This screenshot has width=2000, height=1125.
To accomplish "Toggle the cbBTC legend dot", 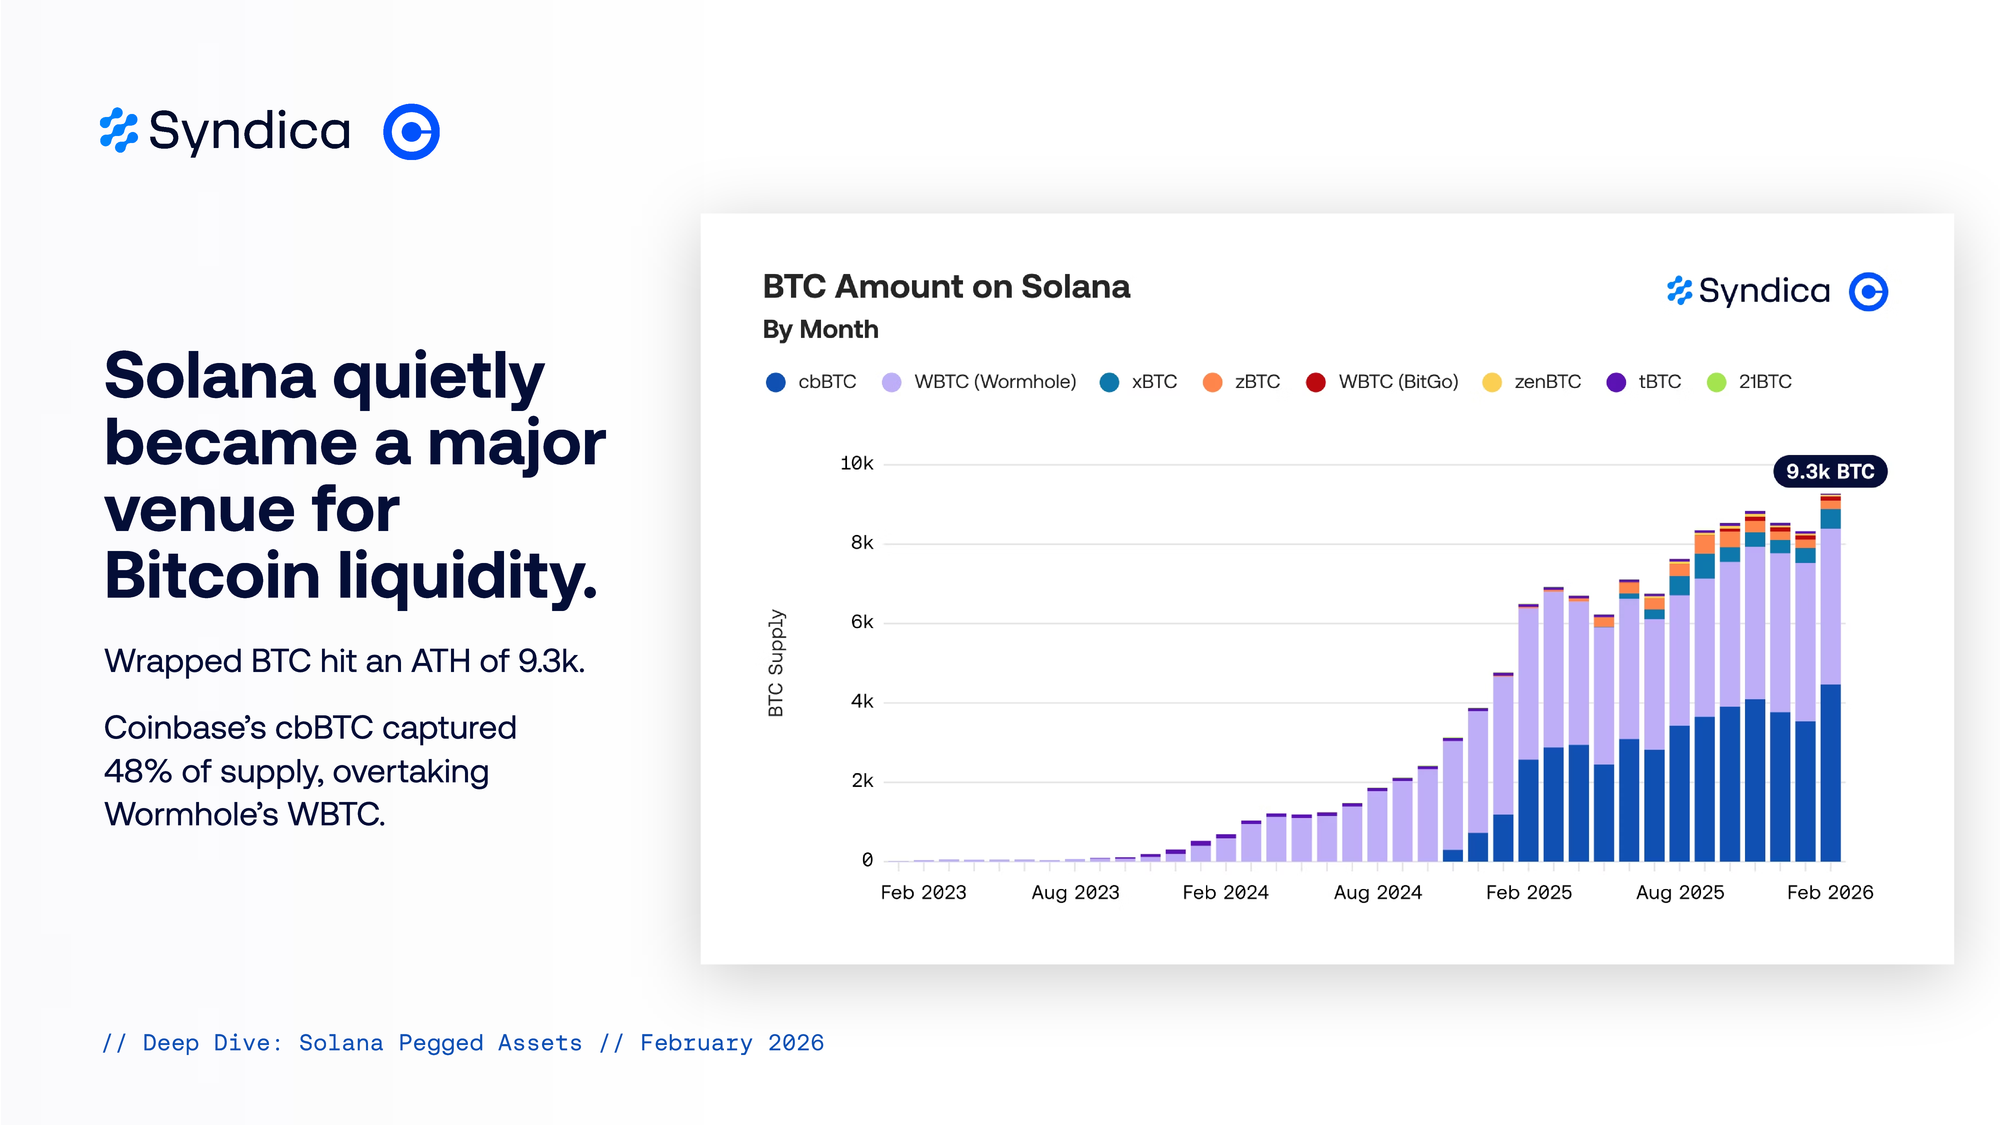I will 776,382.
